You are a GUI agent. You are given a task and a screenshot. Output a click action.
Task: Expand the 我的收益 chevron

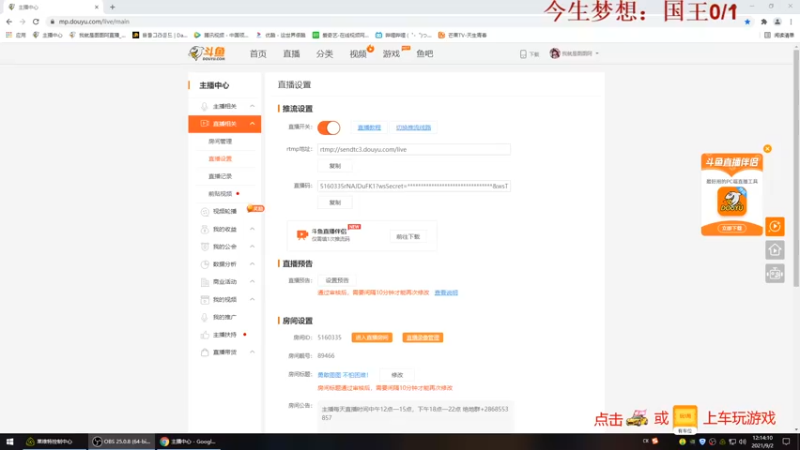252,229
